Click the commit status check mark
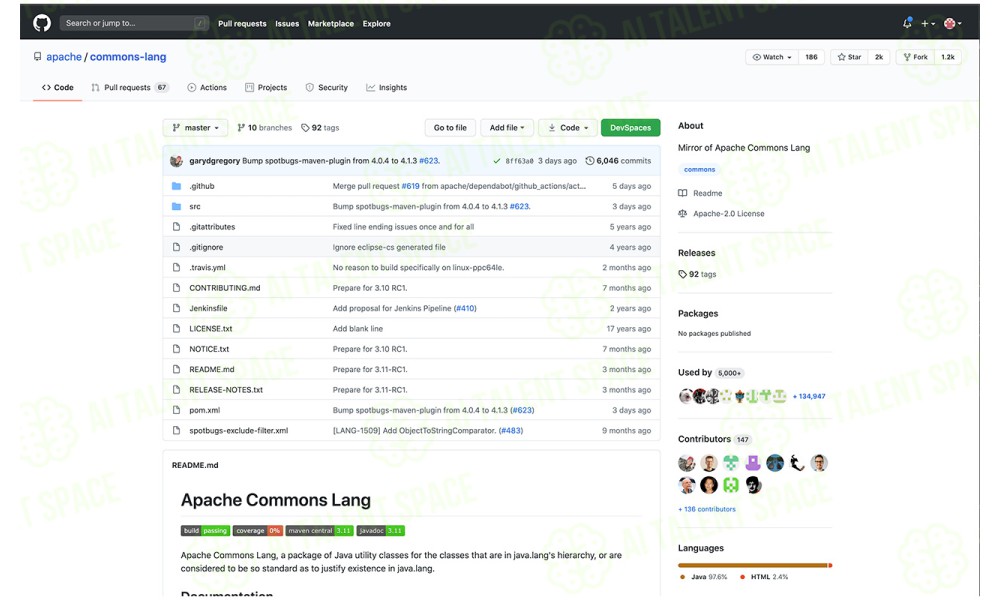 coord(497,161)
